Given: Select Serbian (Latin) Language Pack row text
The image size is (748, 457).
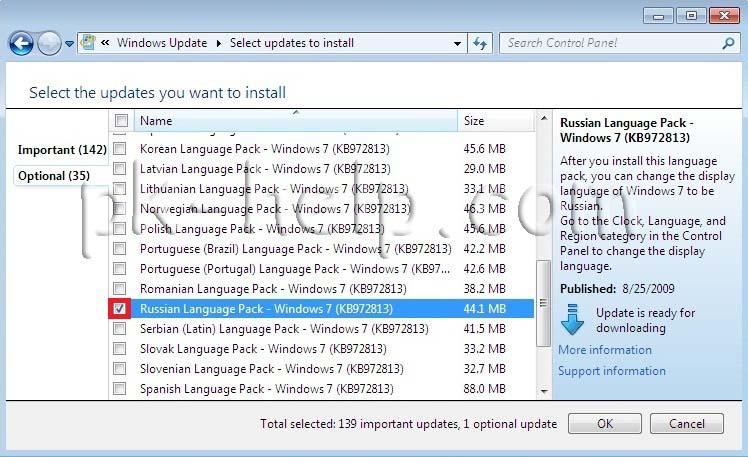Looking at the screenshot, I should 284,329.
